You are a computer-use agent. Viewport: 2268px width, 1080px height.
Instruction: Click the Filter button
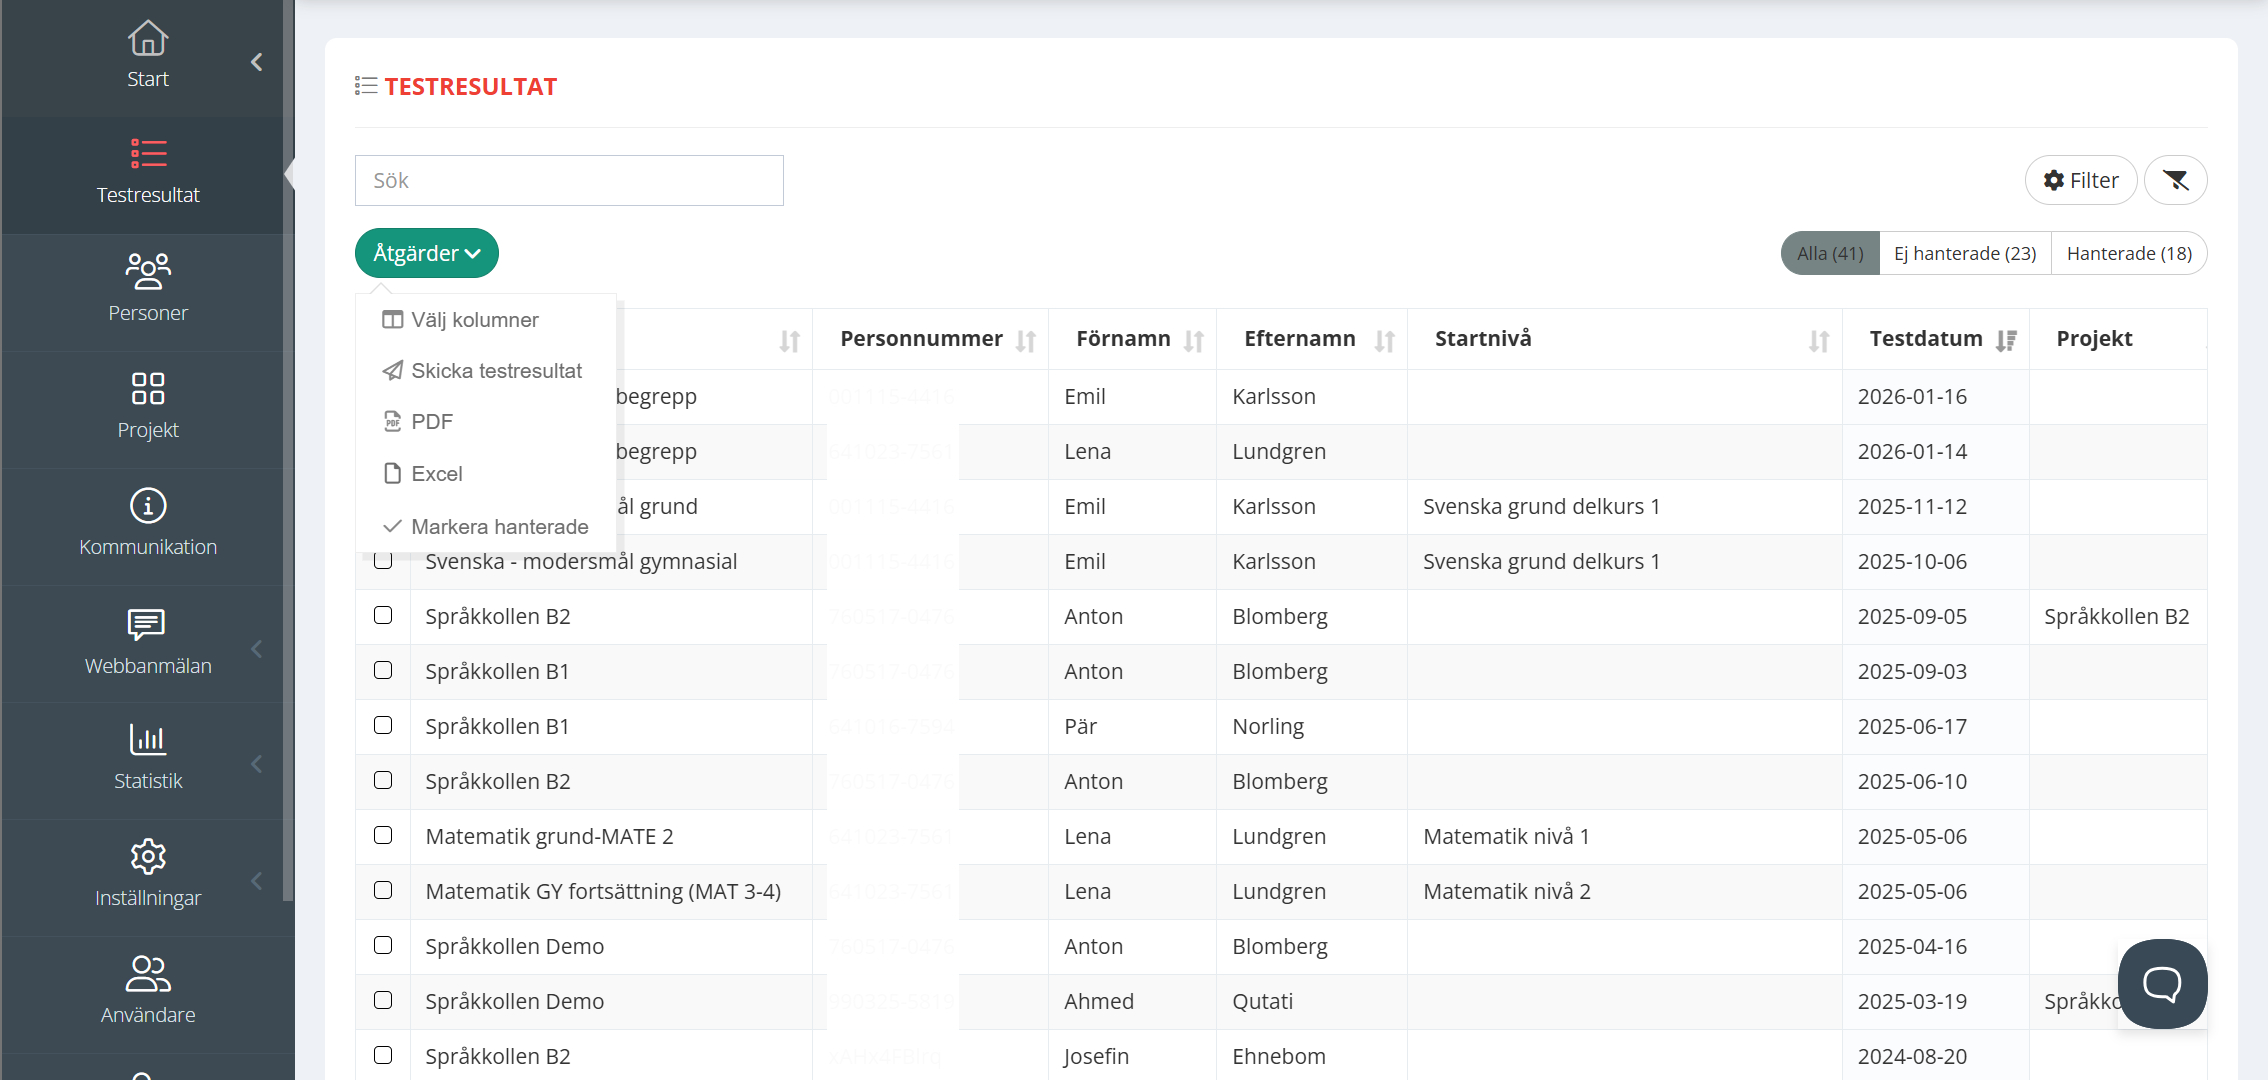click(x=2081, y=180)
